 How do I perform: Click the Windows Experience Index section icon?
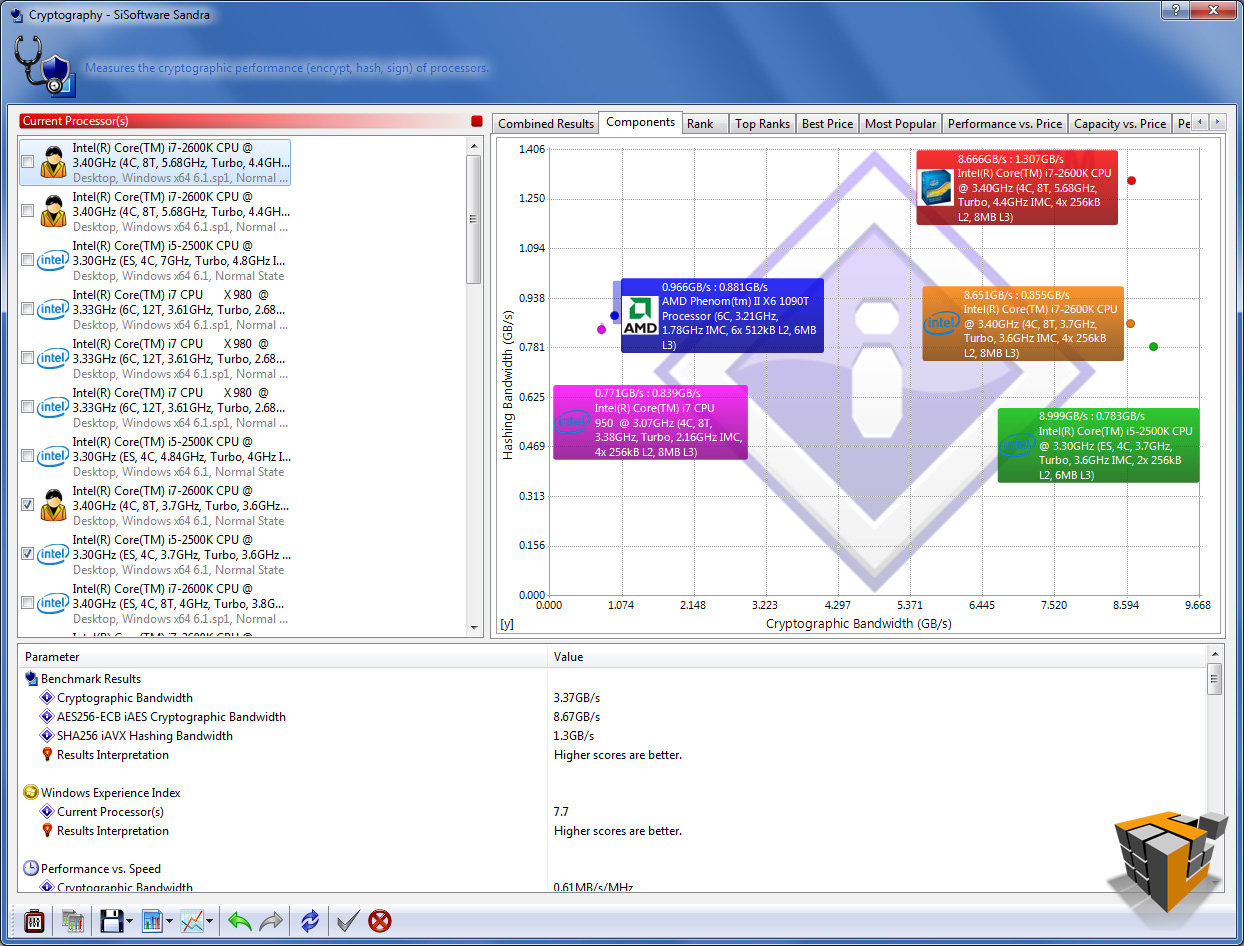point(31,793)
